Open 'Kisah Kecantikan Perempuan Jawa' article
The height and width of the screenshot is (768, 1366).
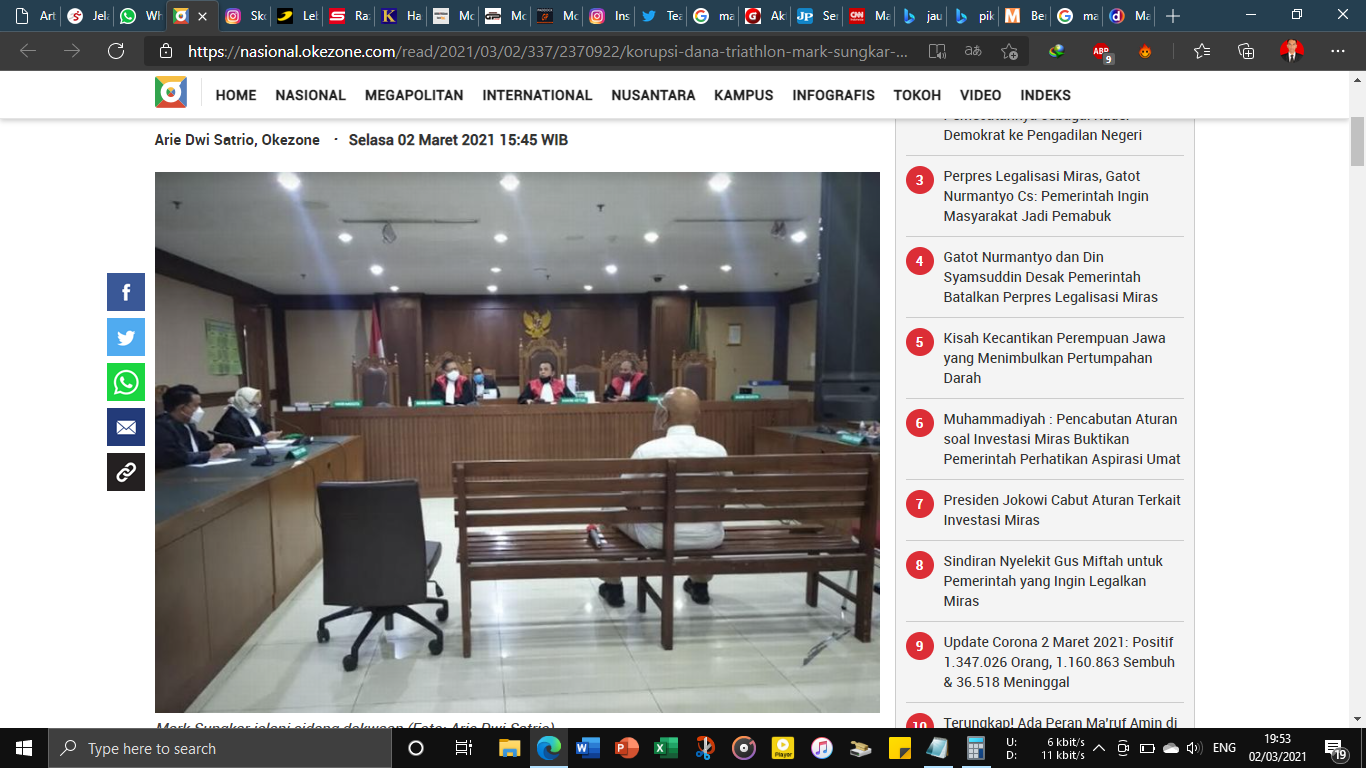[1054, 358]
